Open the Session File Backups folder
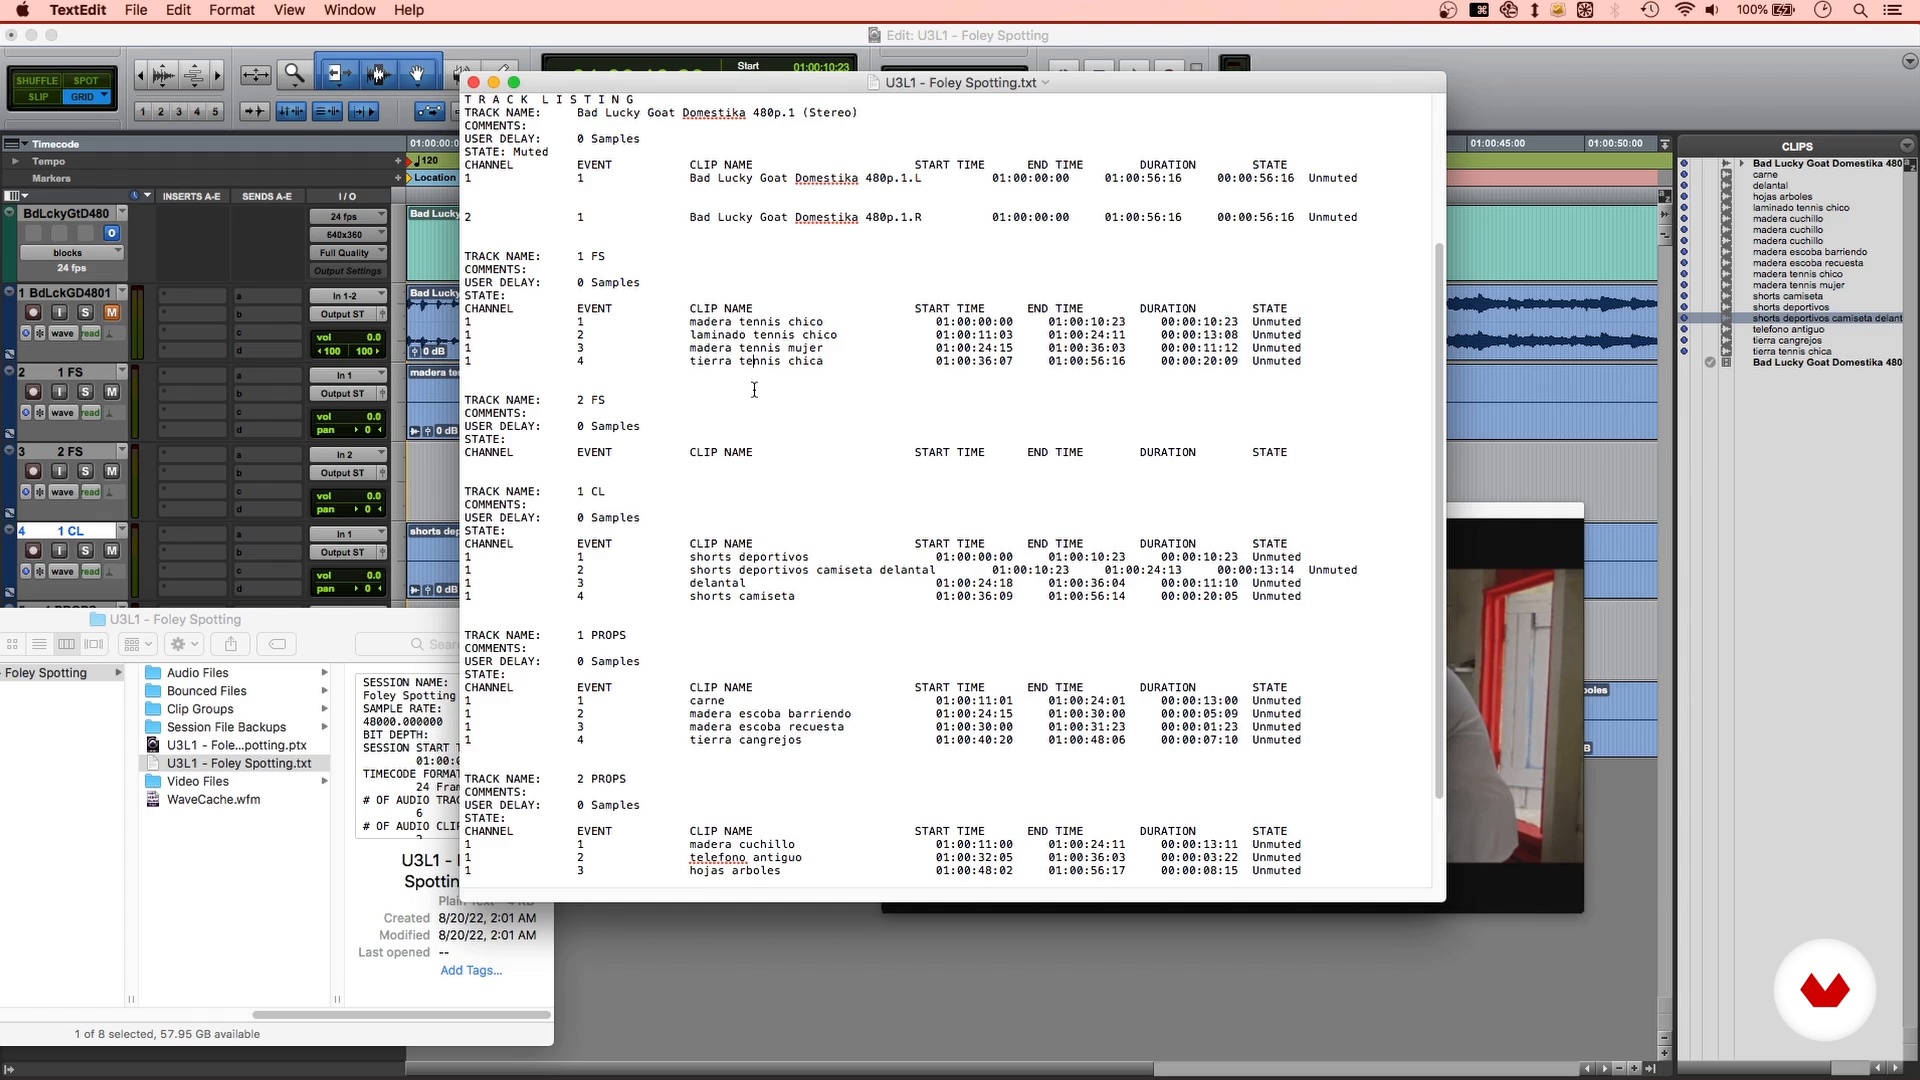The image size is (1920, 1080). (x=226, y=727)
